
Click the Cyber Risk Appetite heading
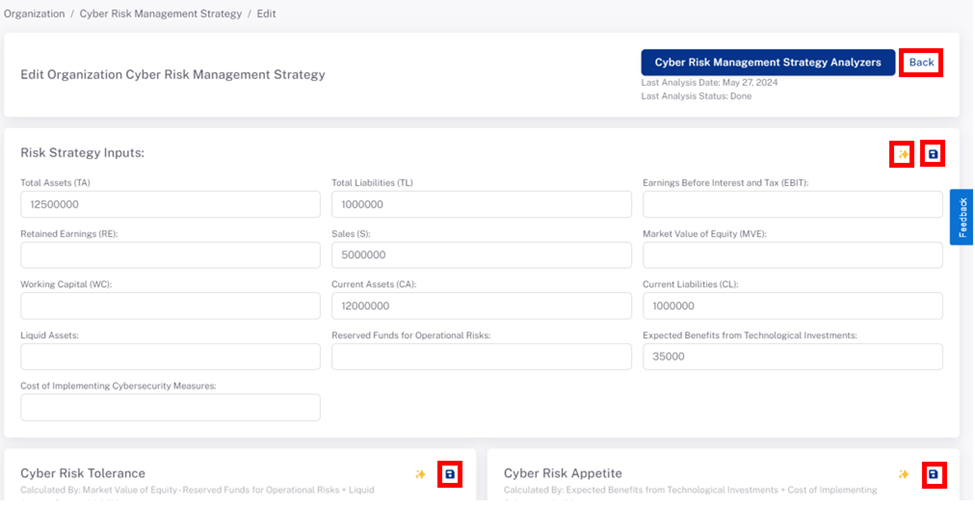563,473
